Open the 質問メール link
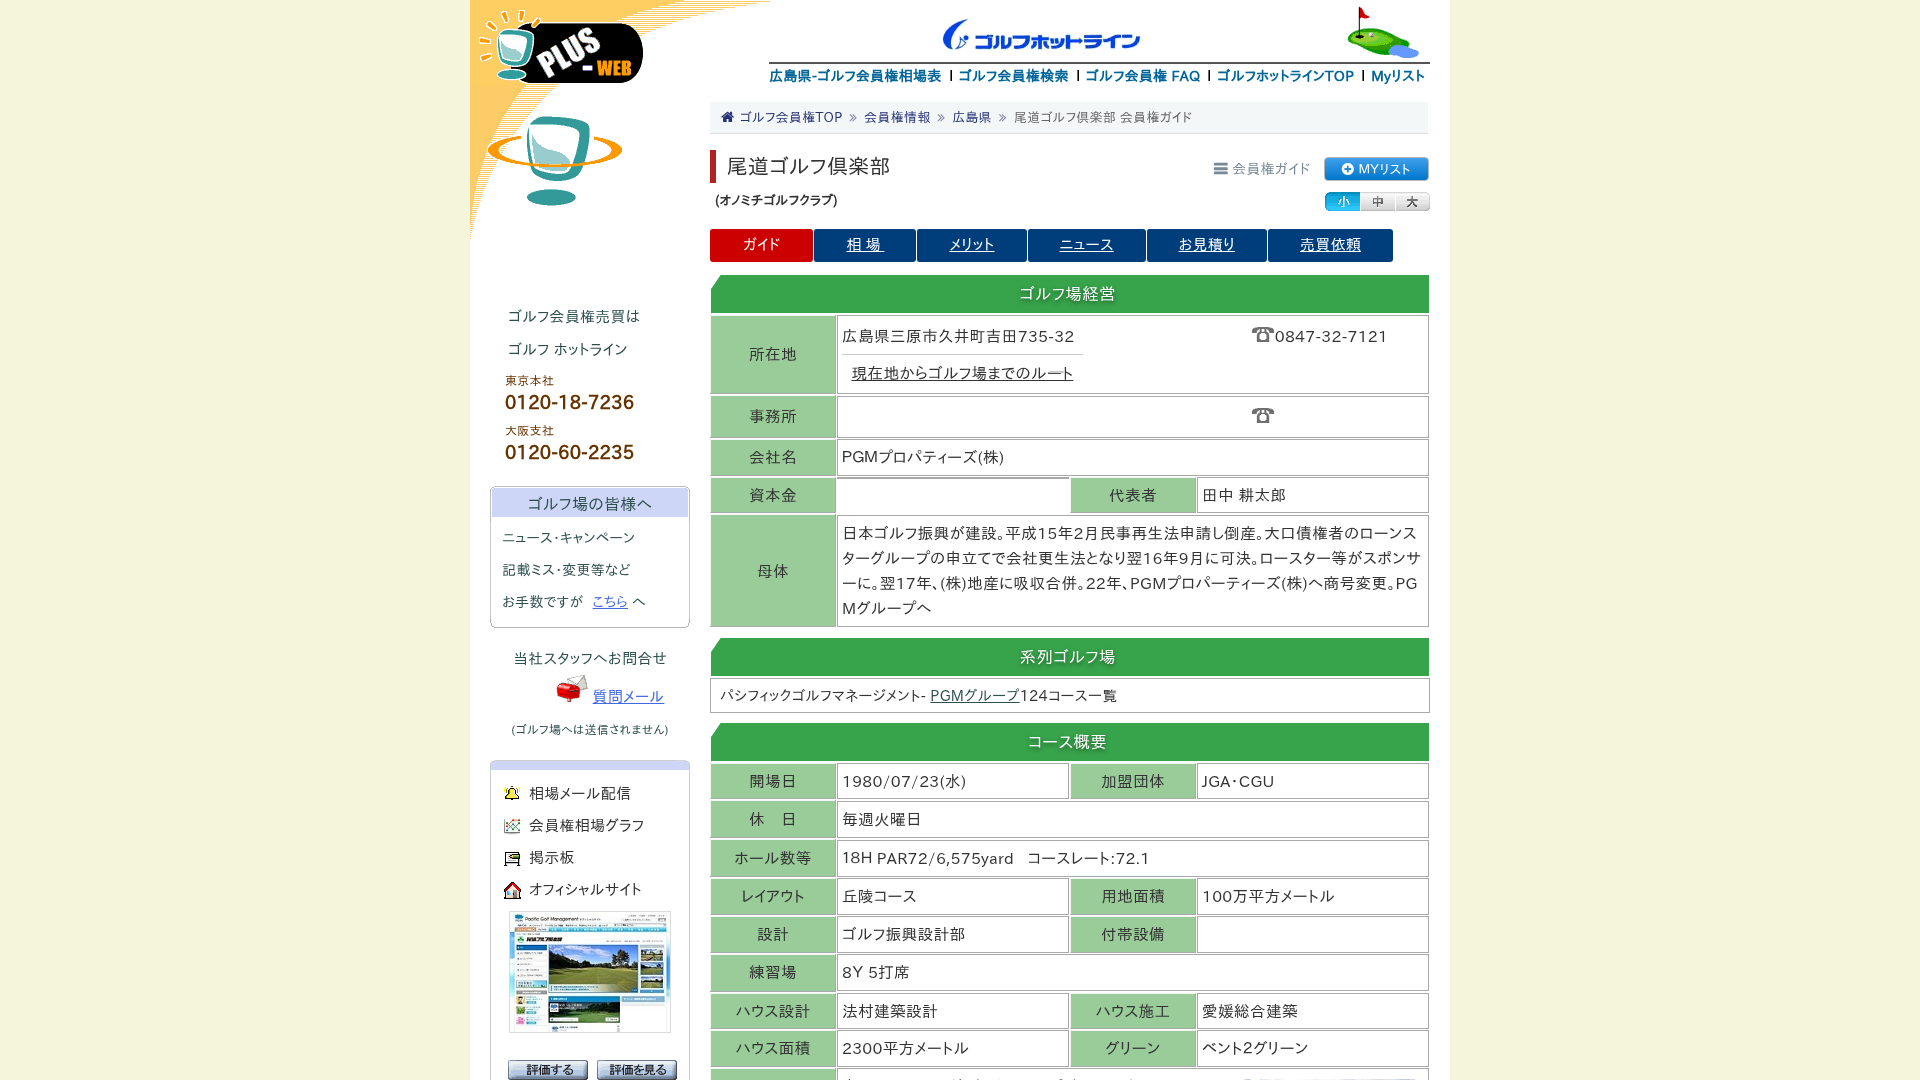 [628, 697]
